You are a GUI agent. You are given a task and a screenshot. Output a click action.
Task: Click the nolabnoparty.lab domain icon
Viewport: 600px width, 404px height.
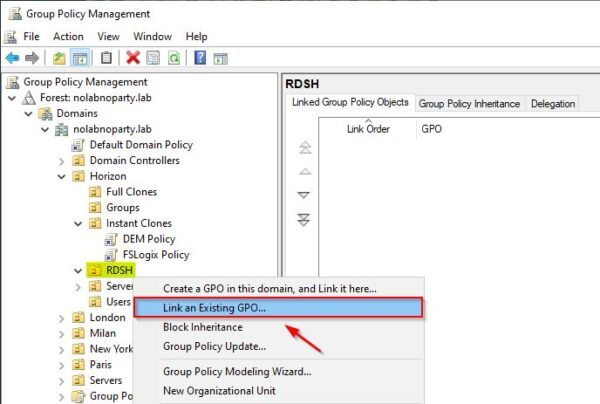point(61,129)
